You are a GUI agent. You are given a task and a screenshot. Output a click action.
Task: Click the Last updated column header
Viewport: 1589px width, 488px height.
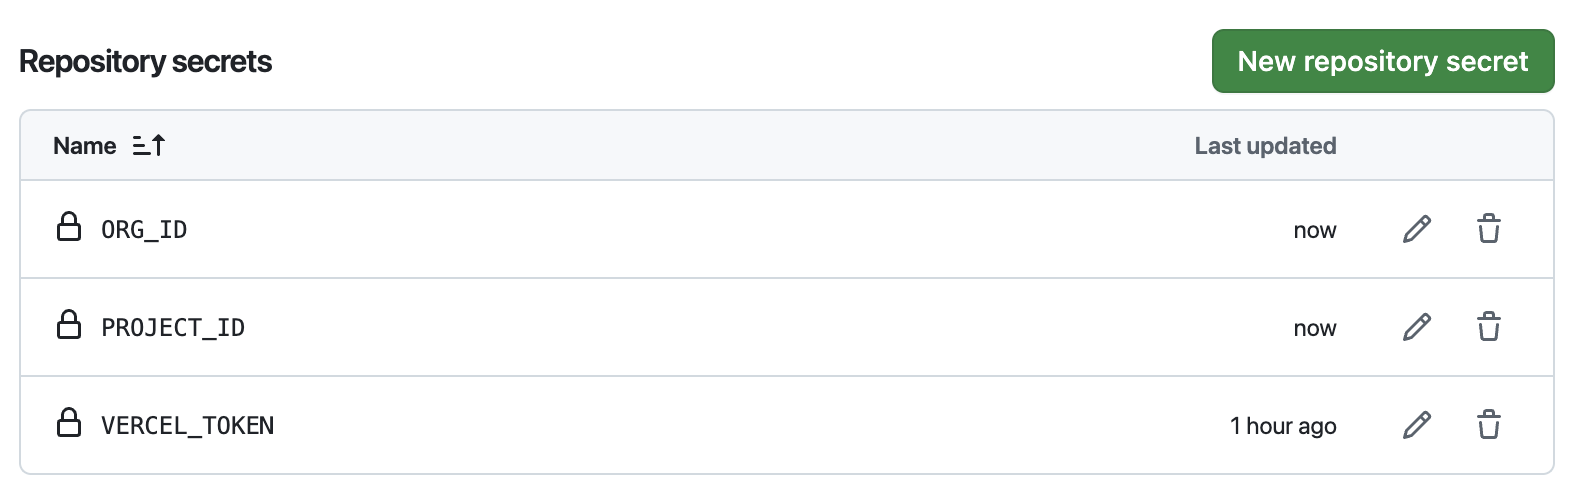[1265, 146]
